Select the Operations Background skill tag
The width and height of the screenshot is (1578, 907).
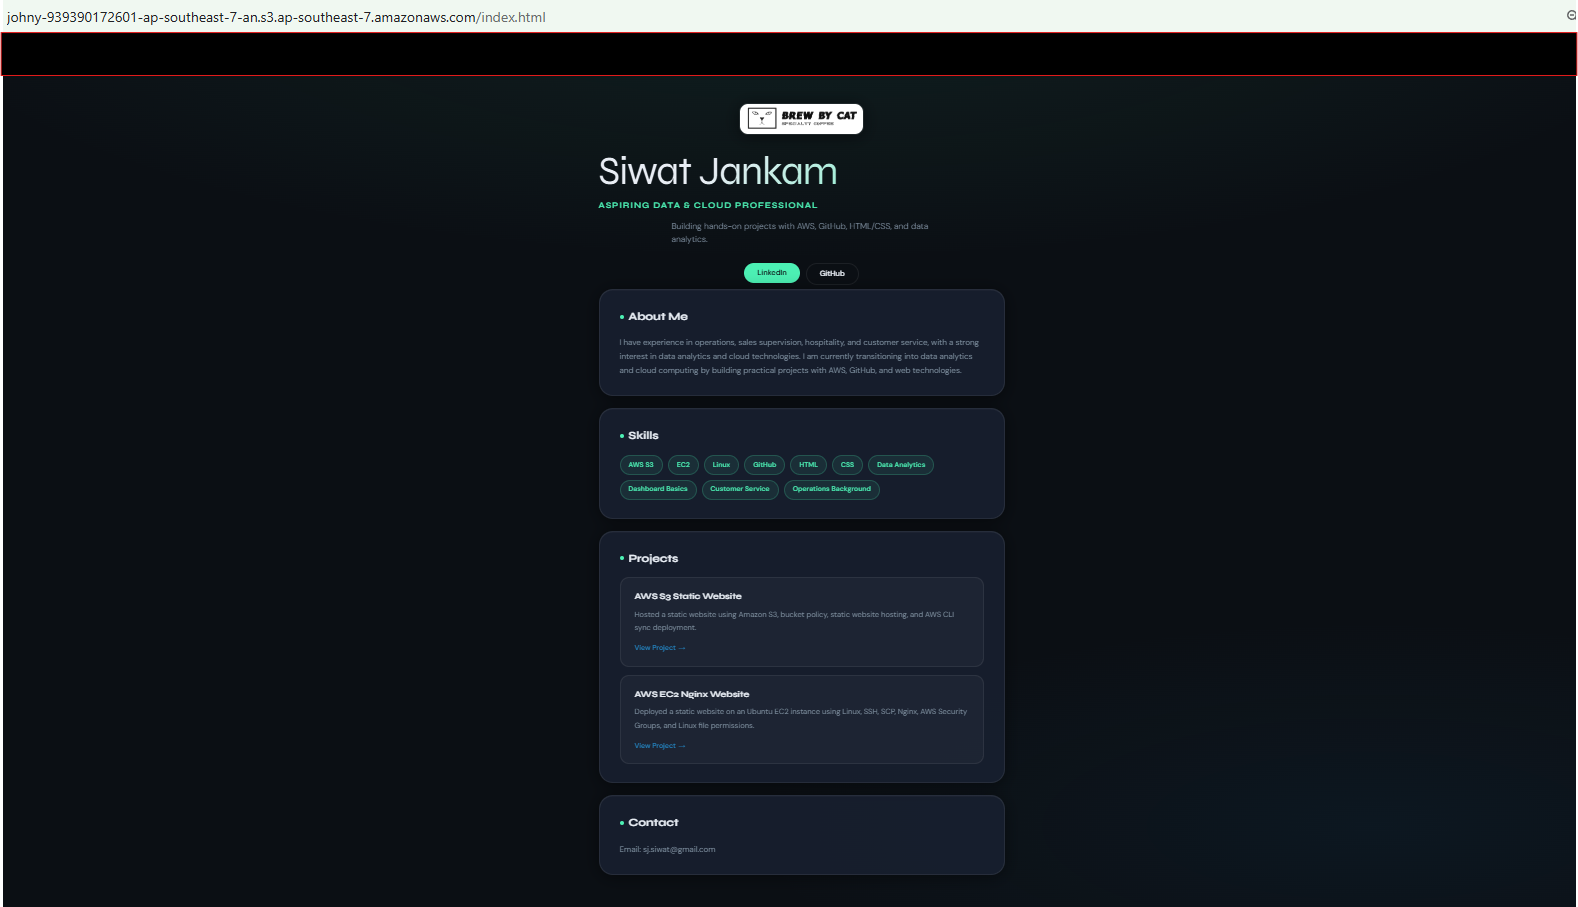tap(832, 489)
